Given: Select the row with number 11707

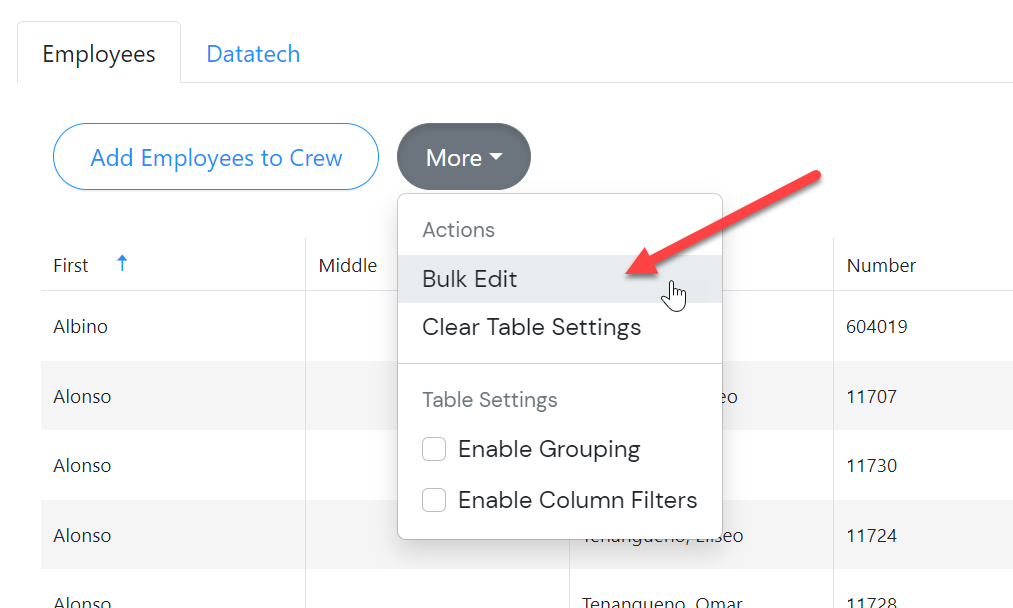Looking at the screenshot, I should [871, 397].
